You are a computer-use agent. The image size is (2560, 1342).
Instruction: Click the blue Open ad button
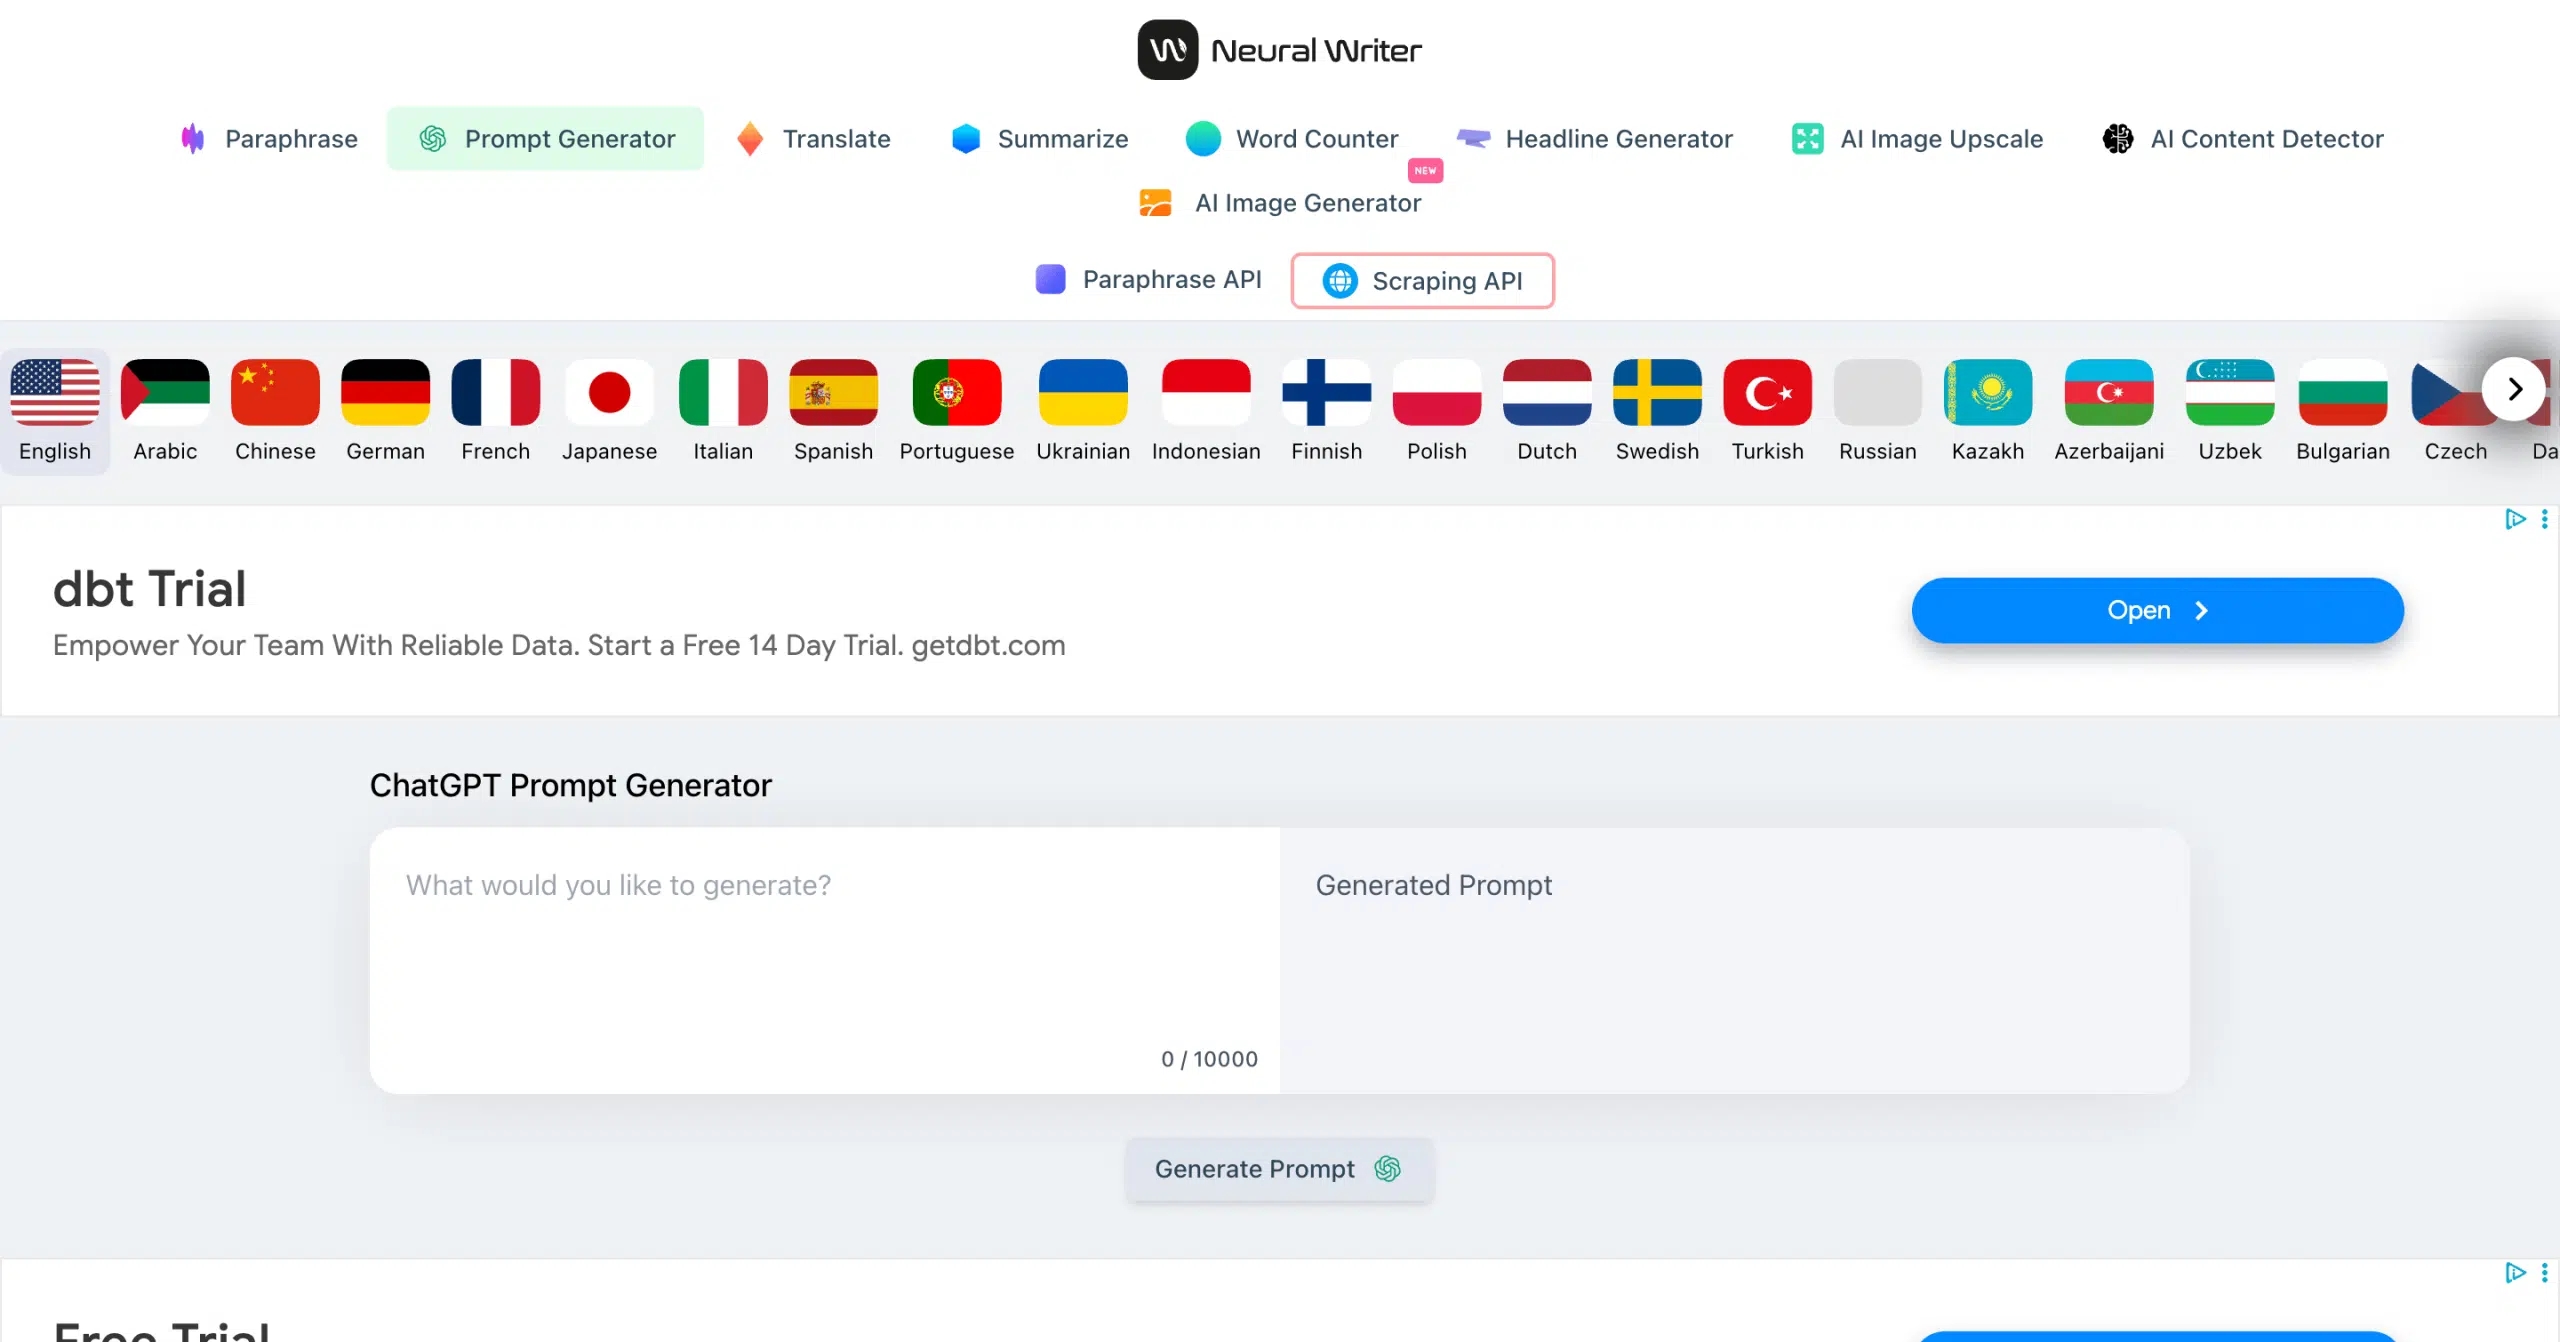point(2157,610)
